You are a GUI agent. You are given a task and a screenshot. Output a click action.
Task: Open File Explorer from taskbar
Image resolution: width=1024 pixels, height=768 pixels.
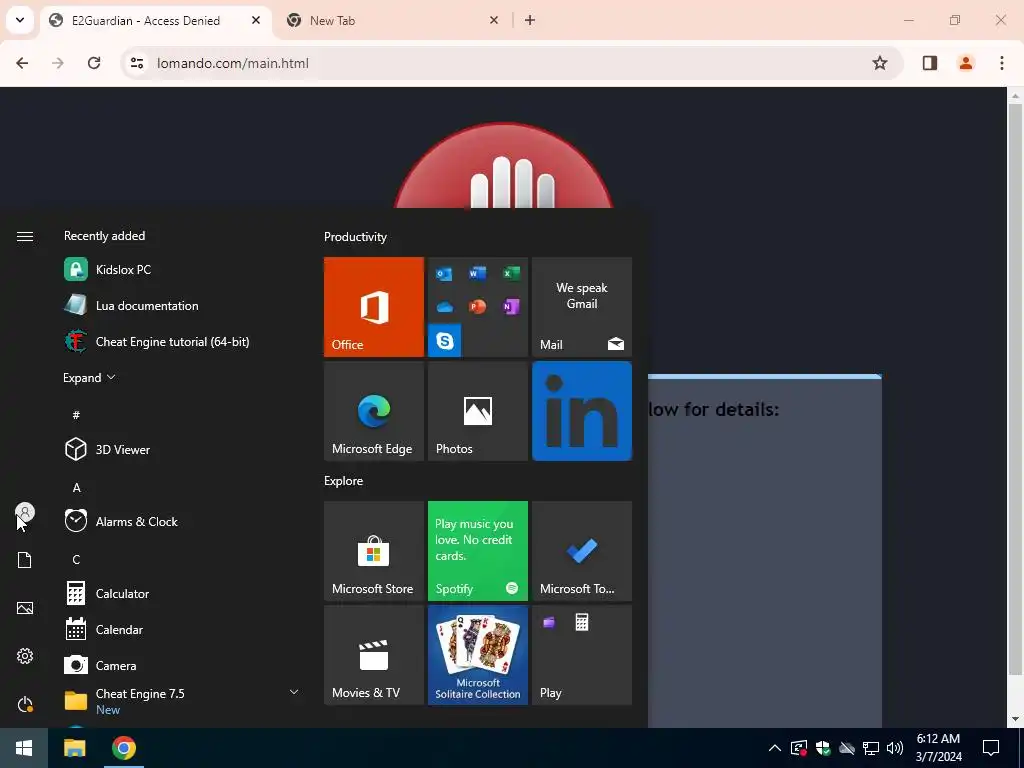(74, 748)
